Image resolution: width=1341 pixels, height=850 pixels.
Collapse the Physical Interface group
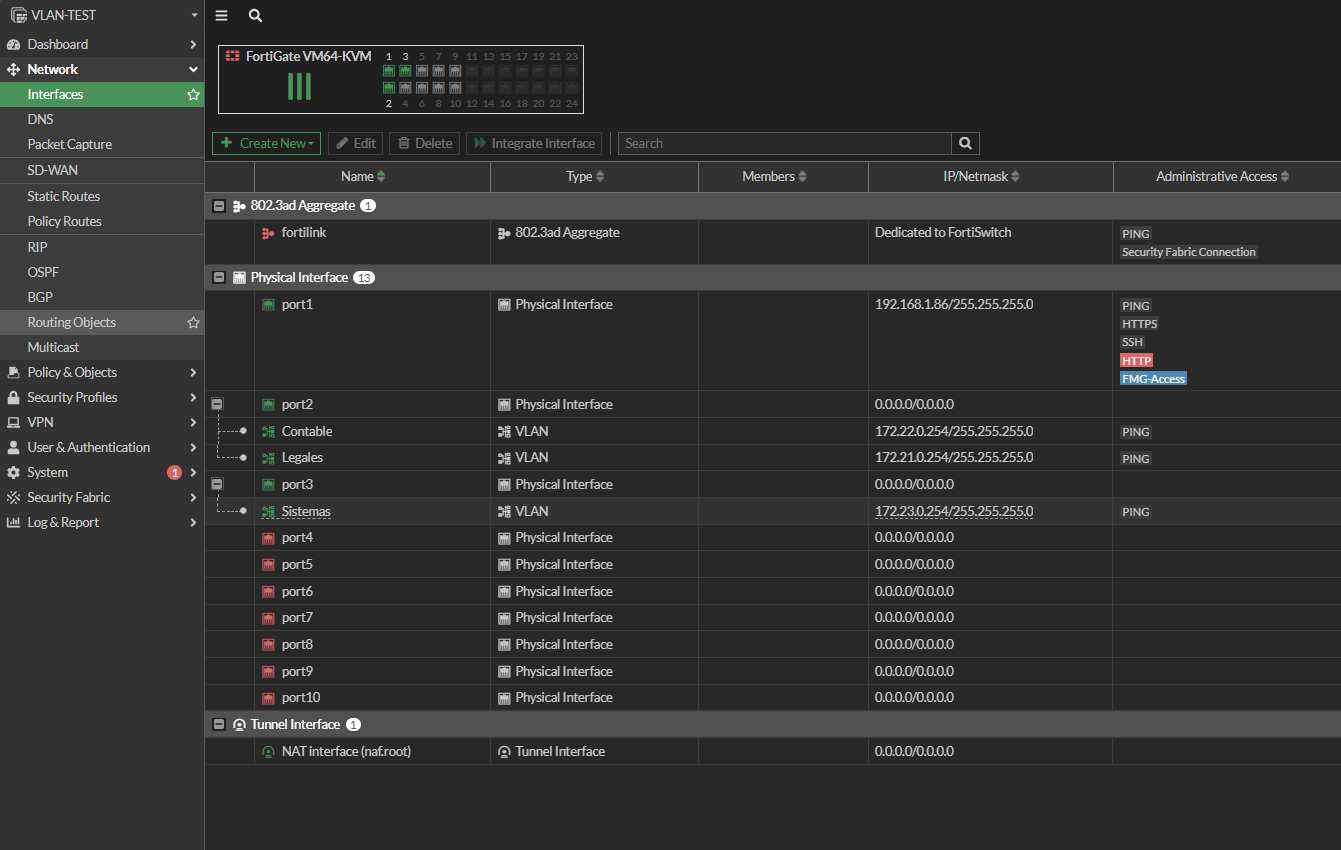pyautogui.click(x=219, y=278)
